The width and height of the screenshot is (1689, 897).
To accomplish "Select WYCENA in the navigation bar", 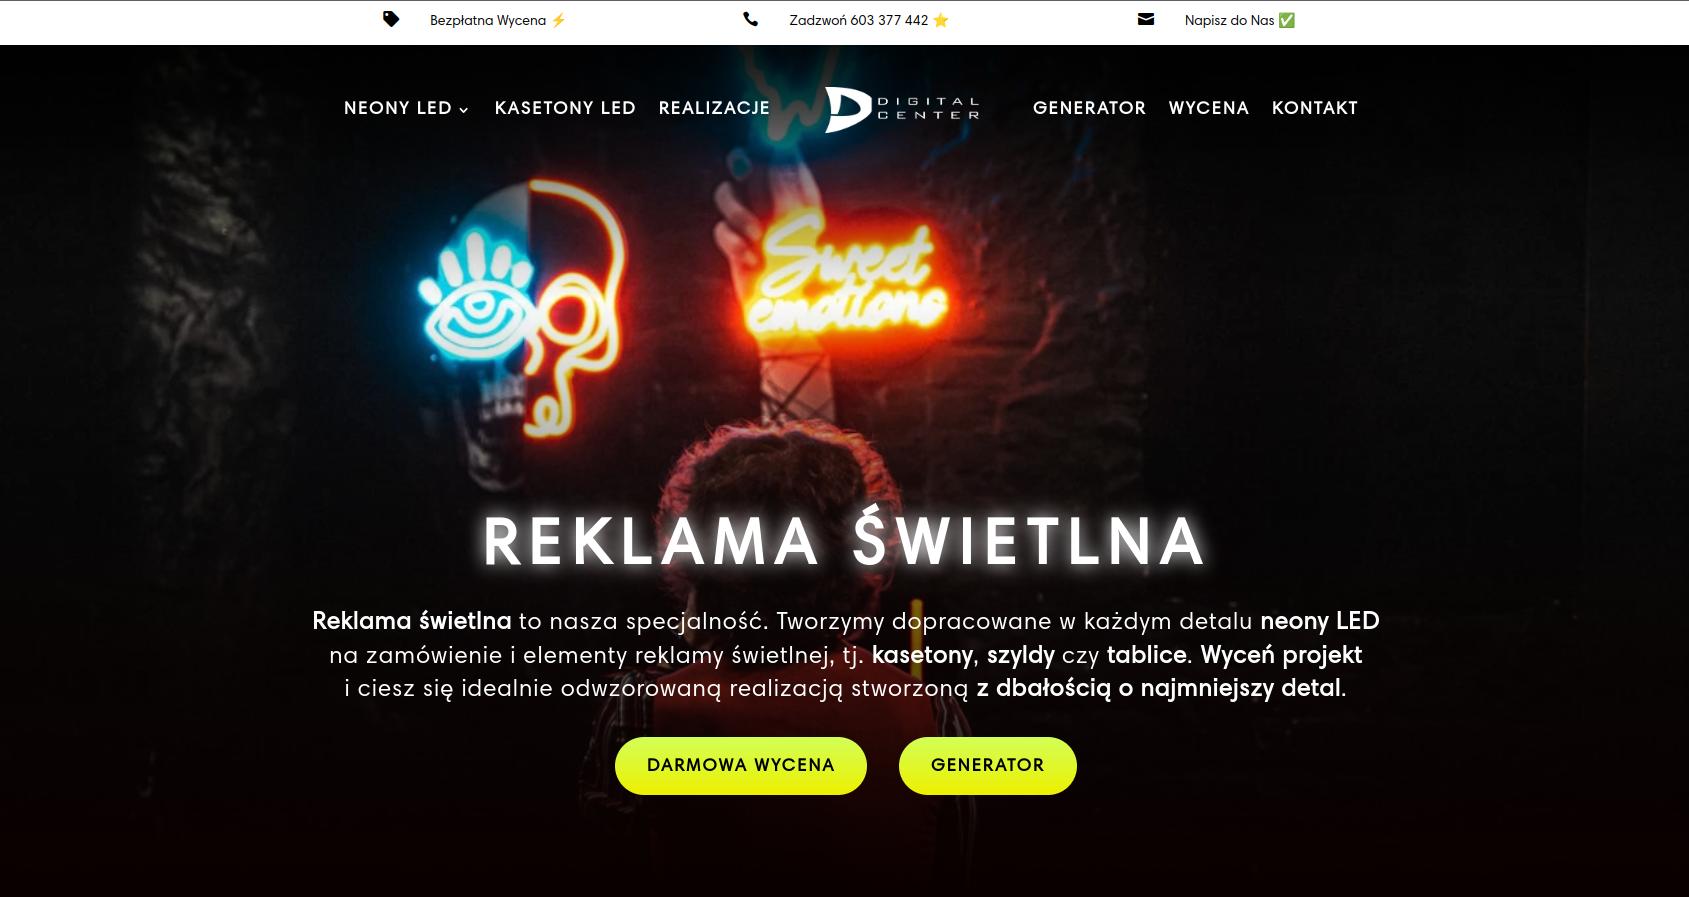I will click(x=1208, y=108).
